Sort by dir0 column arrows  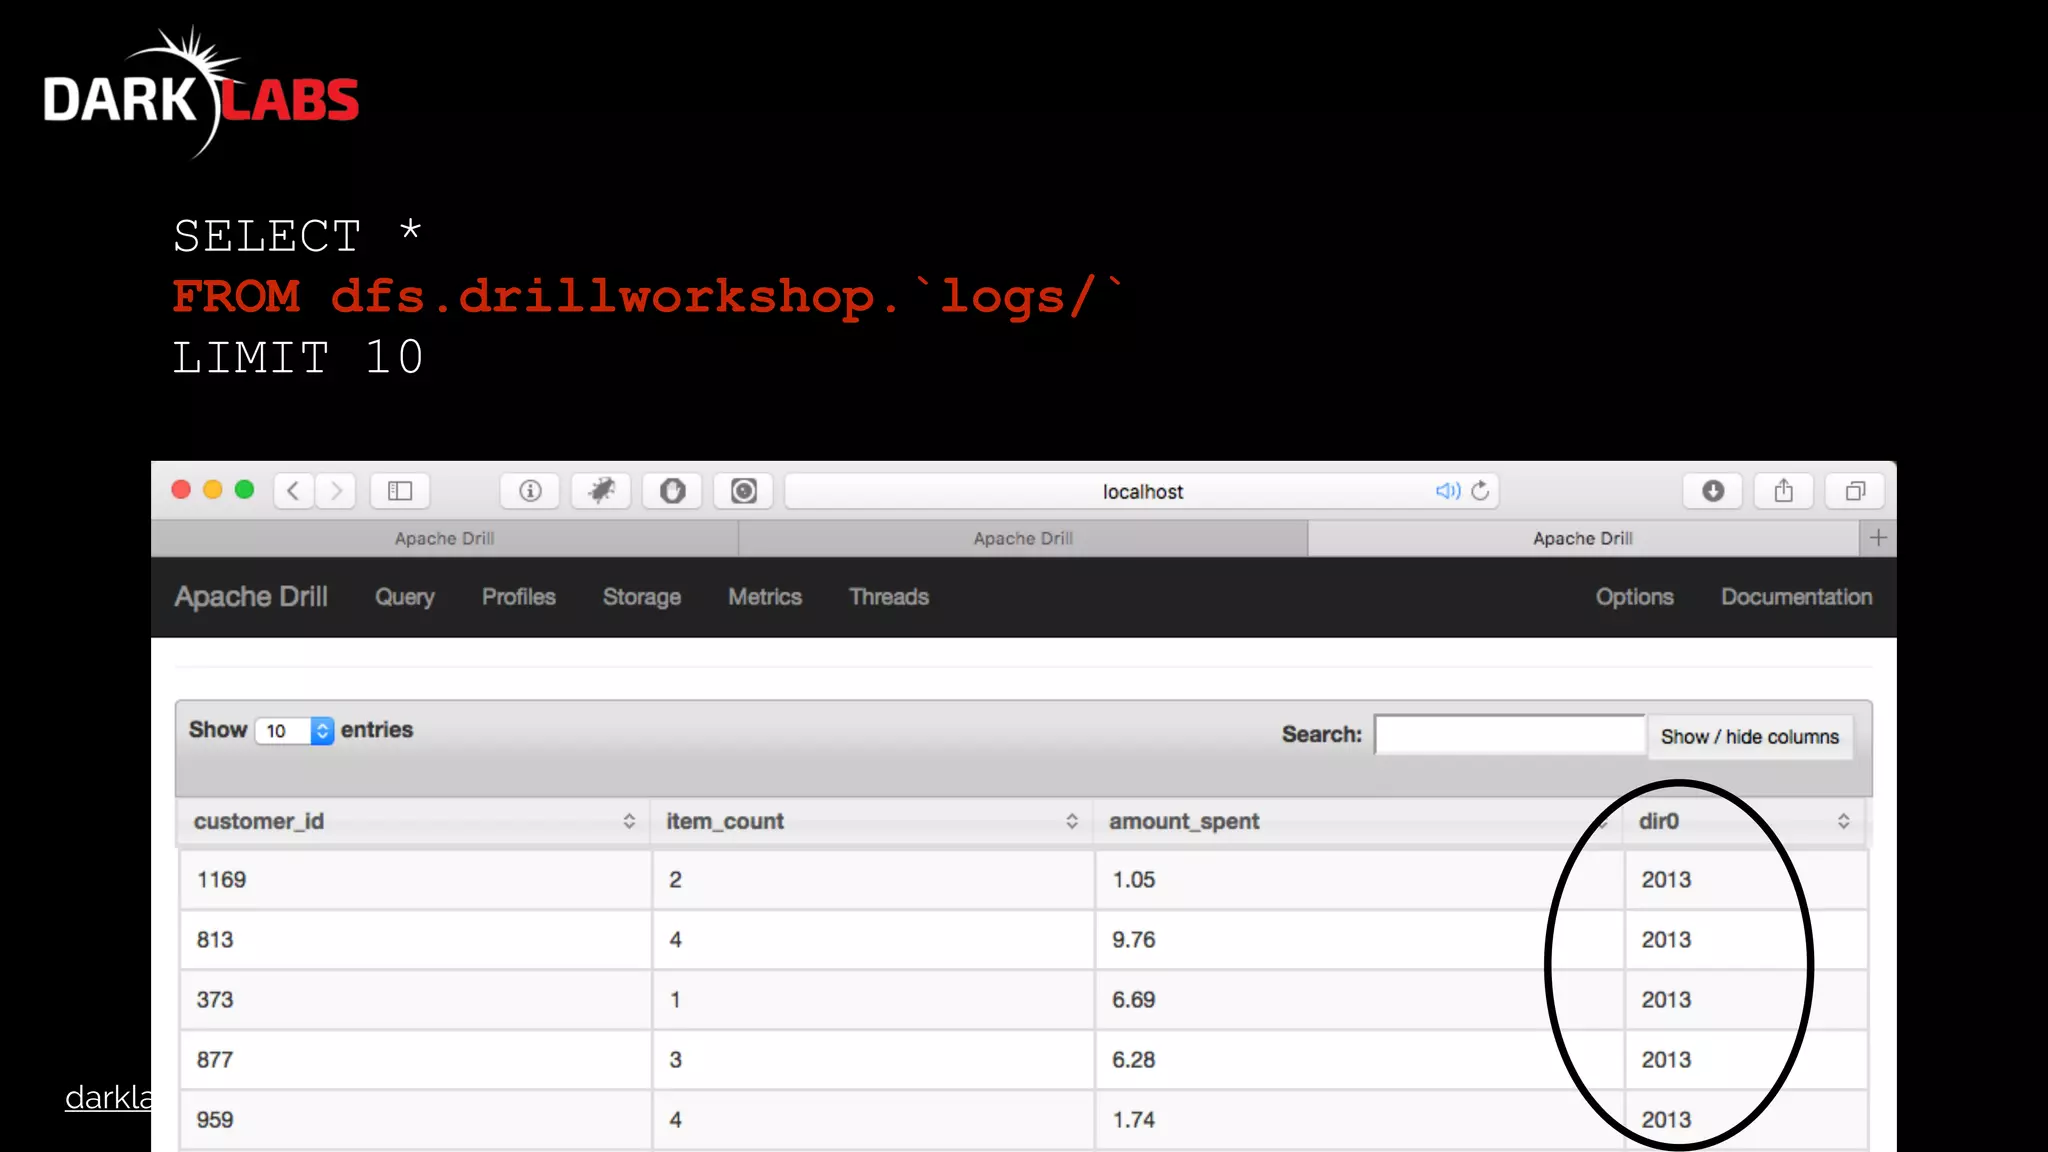pyautogui.click(x=1844, y=821)
